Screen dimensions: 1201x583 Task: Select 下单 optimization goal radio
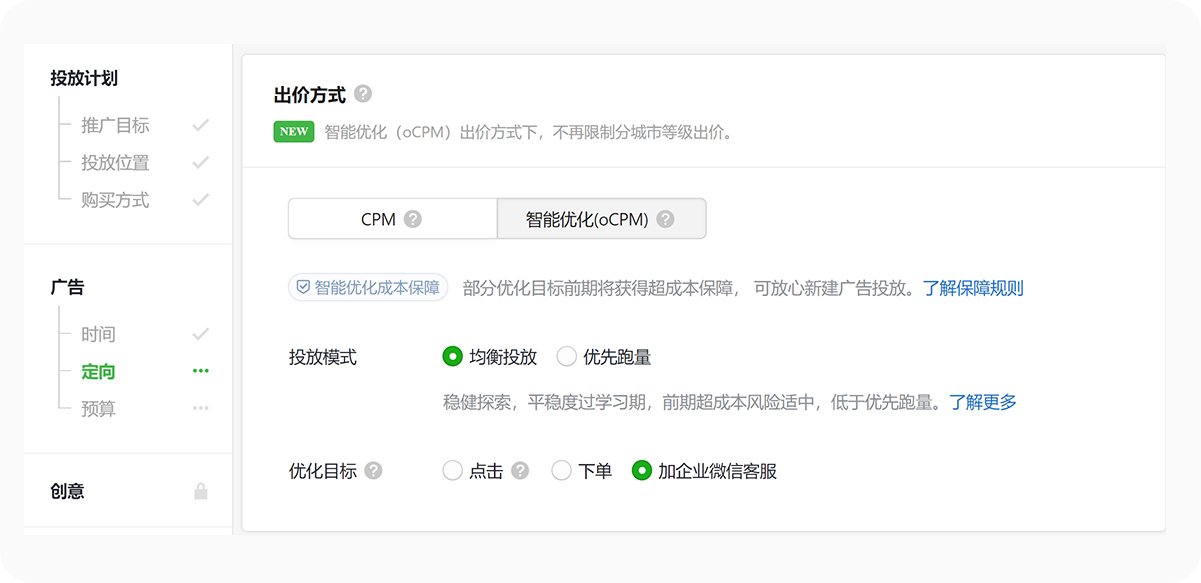(x=561, y=470)
